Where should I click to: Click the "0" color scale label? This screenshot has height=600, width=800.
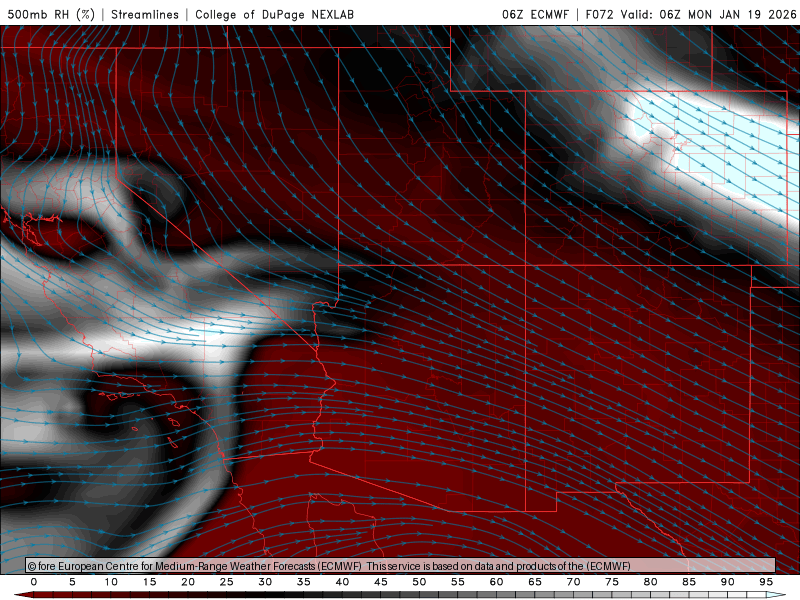click(x=34, y=582)
